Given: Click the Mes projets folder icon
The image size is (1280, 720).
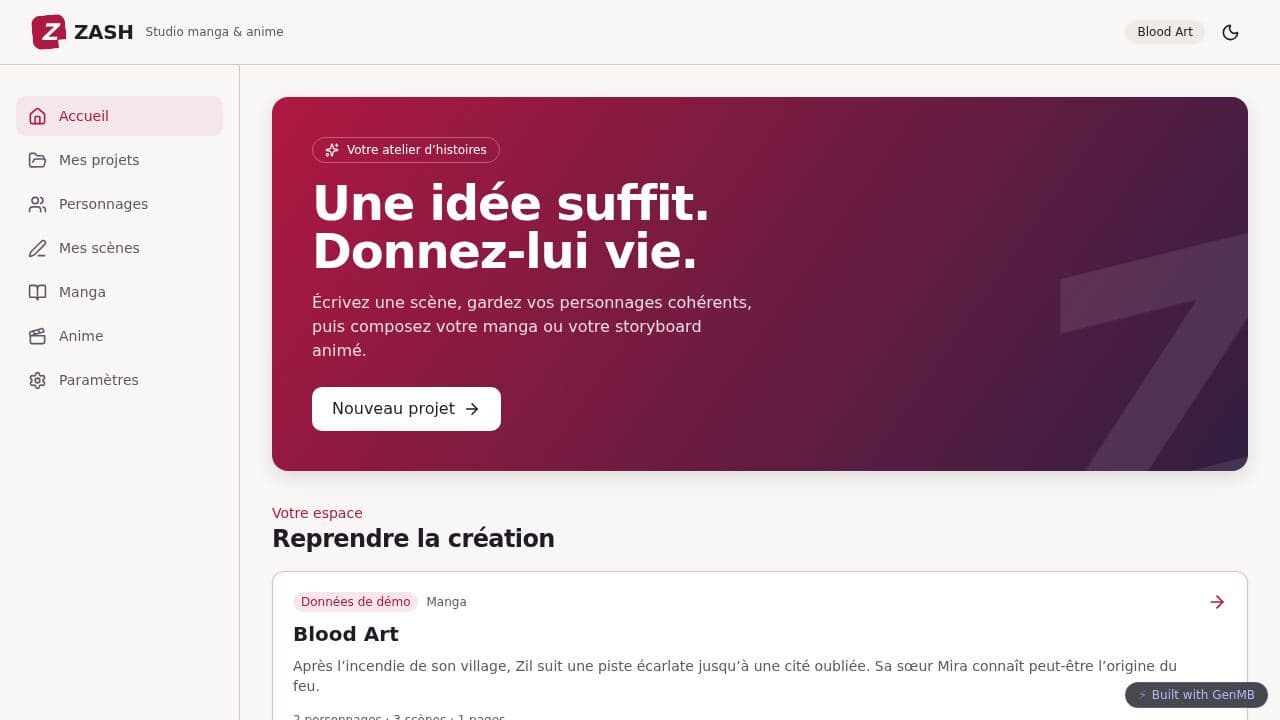Looking at the screenshot, I should (x=38, y=160).
